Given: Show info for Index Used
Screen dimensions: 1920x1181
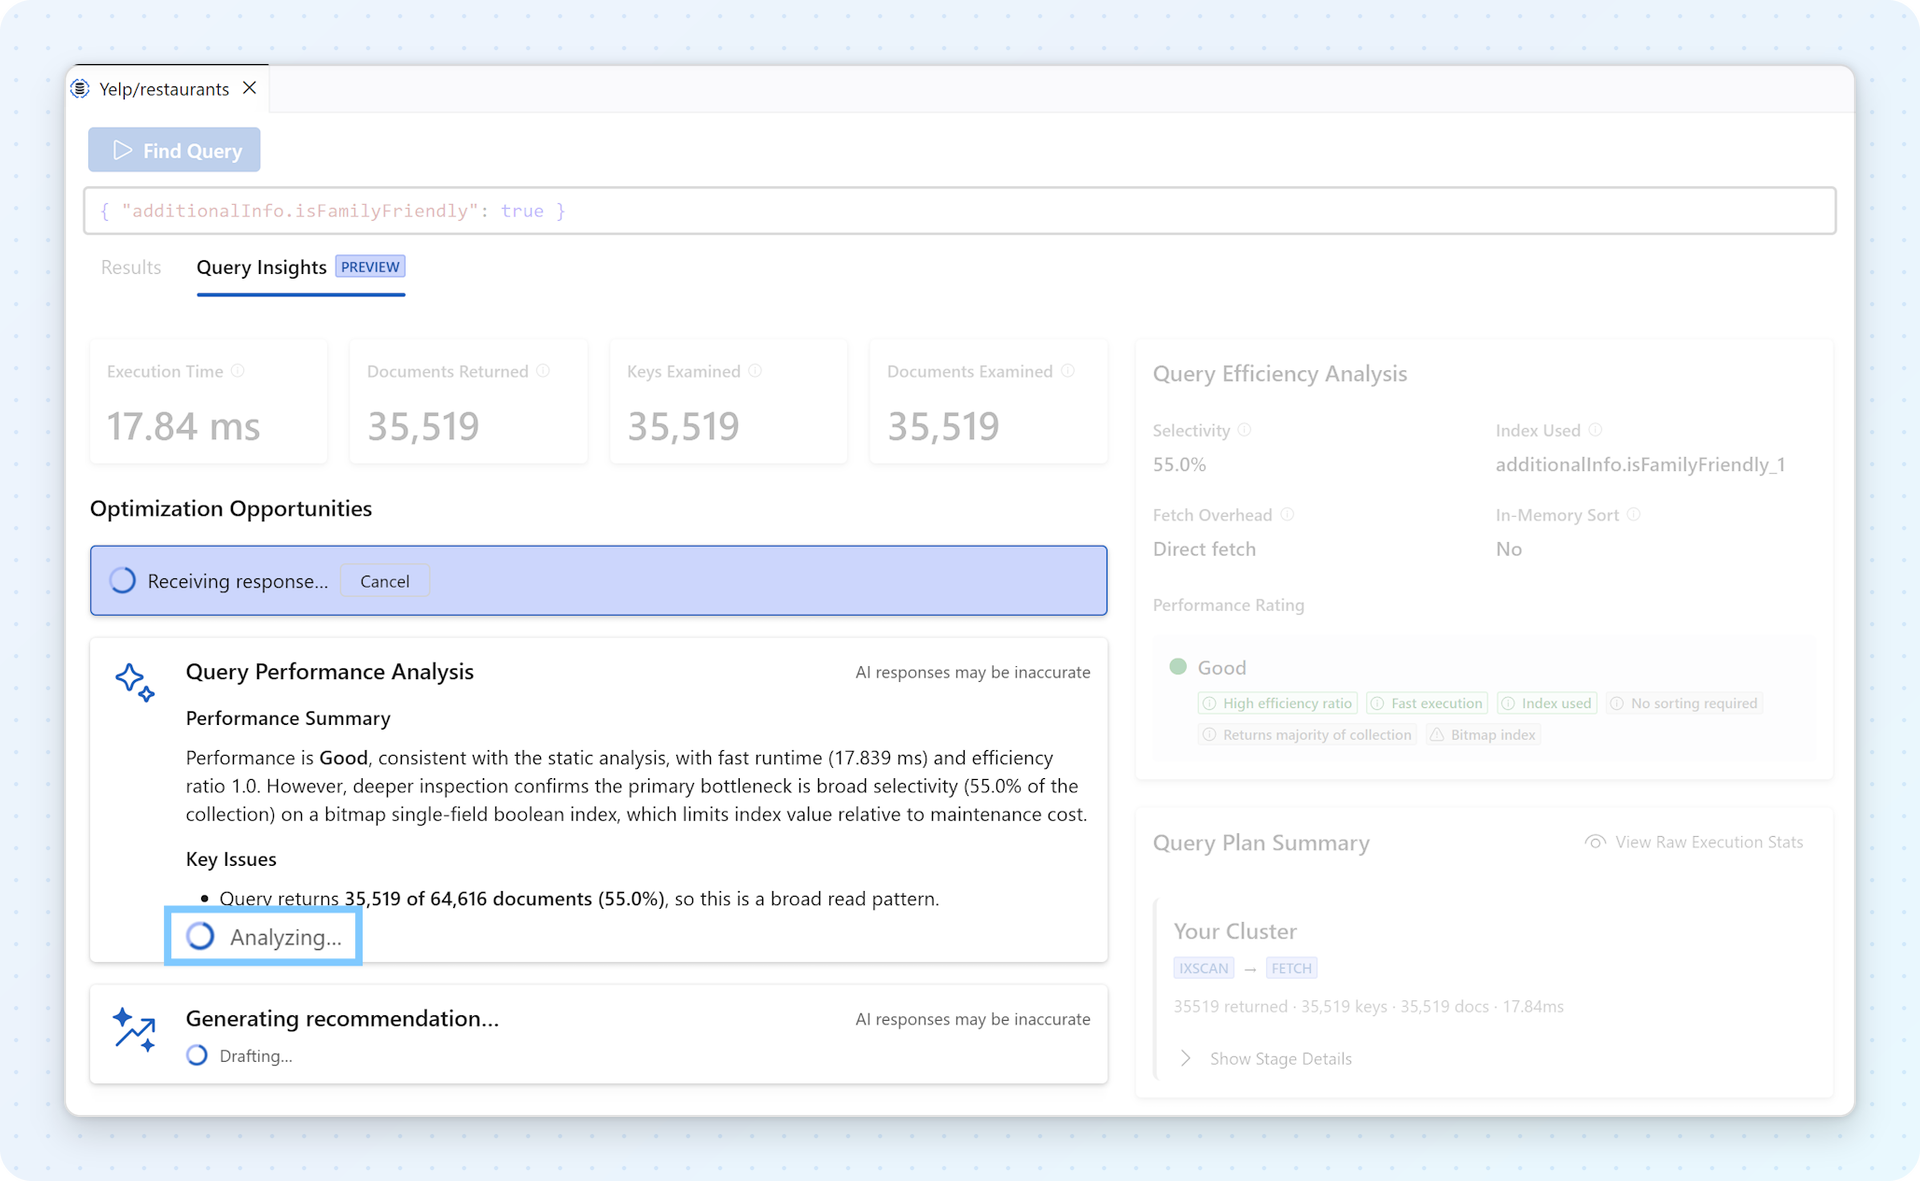Looking at the screenshot, I should tap(1595, 430).
